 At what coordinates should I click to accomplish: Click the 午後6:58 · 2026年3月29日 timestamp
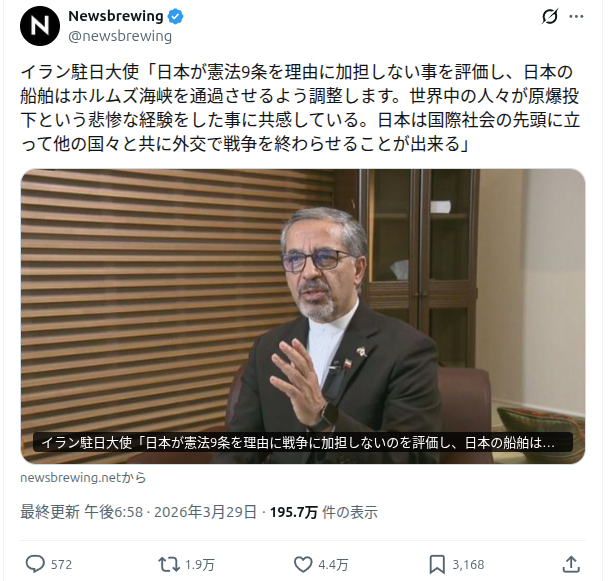[171, 512]
